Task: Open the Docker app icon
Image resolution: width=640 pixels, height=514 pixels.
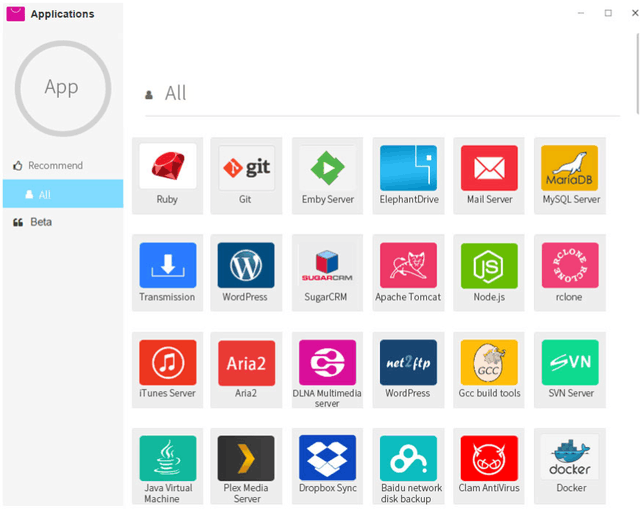Action: coord(570,458)
